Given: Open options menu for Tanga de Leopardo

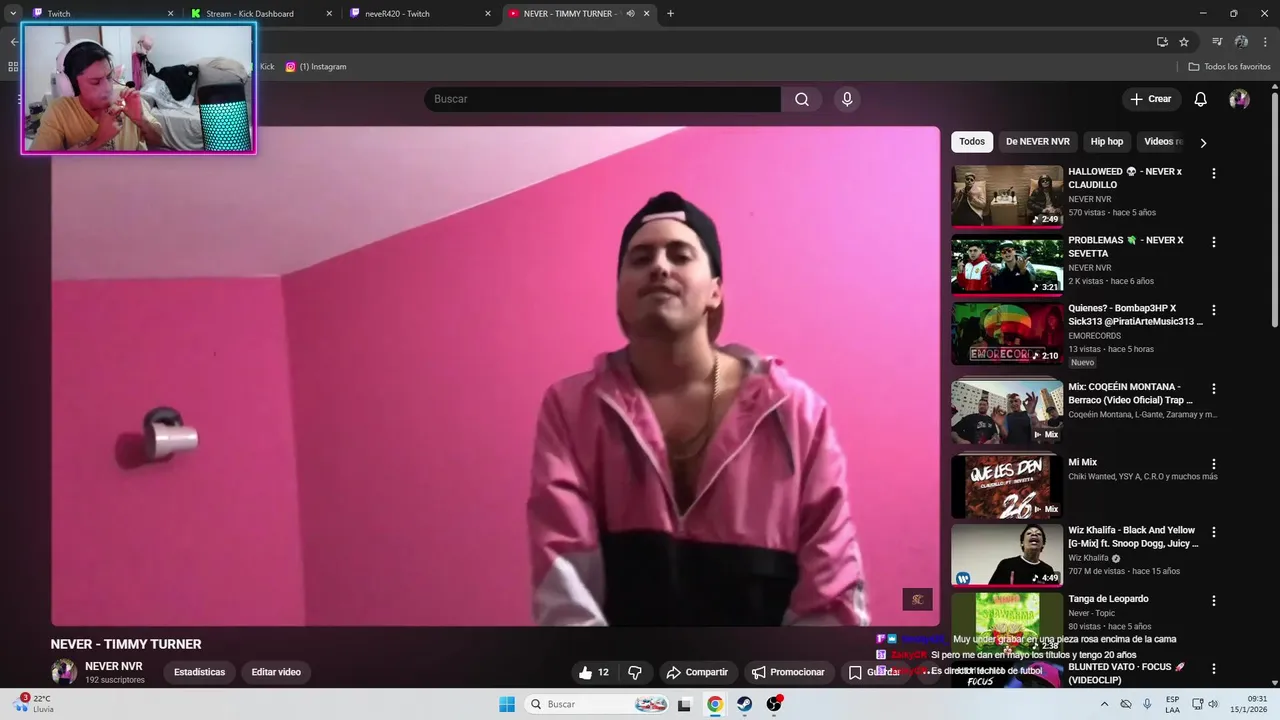Looking at the screenshot, I should click(1214, 601).
